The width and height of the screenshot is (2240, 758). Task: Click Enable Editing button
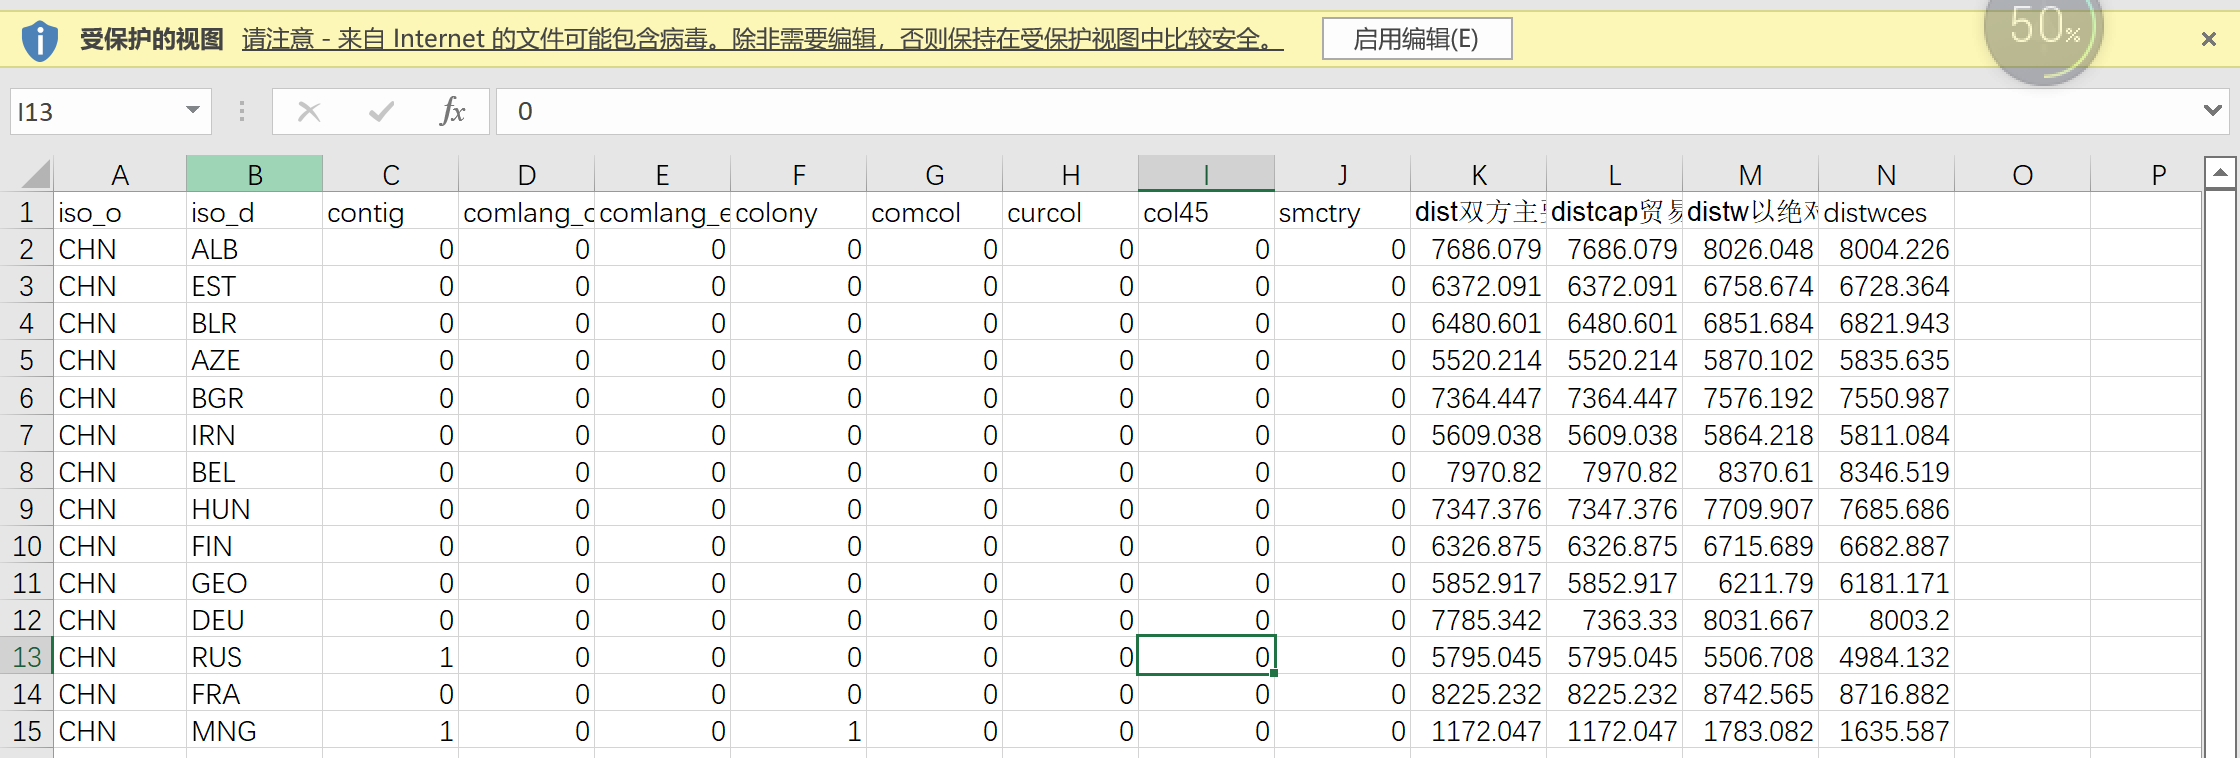[1416, 39]
